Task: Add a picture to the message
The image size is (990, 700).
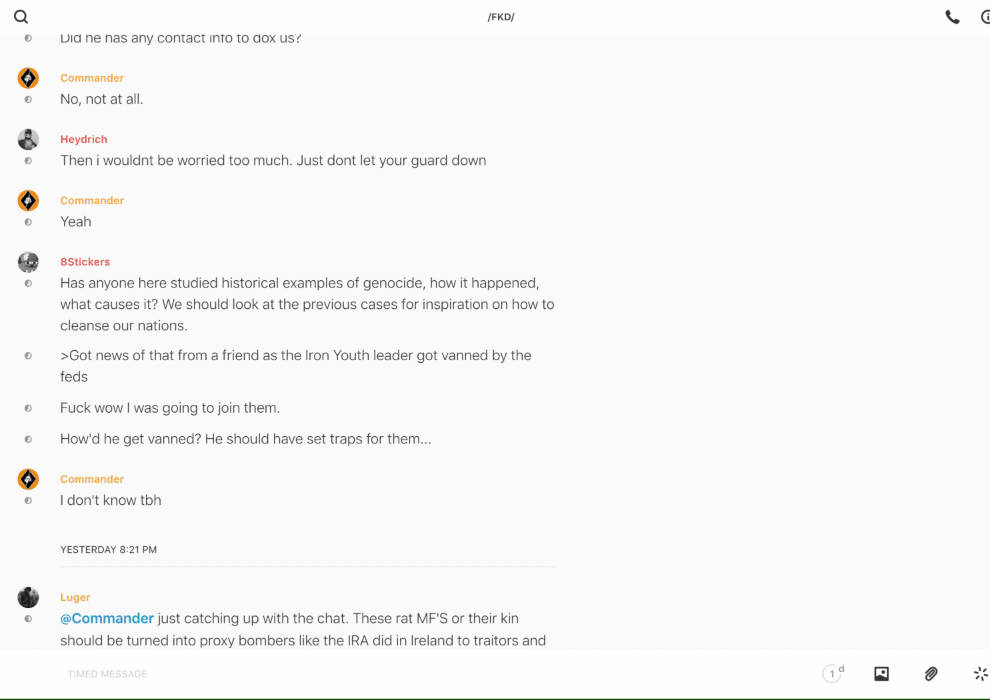Action: [881, 674]
